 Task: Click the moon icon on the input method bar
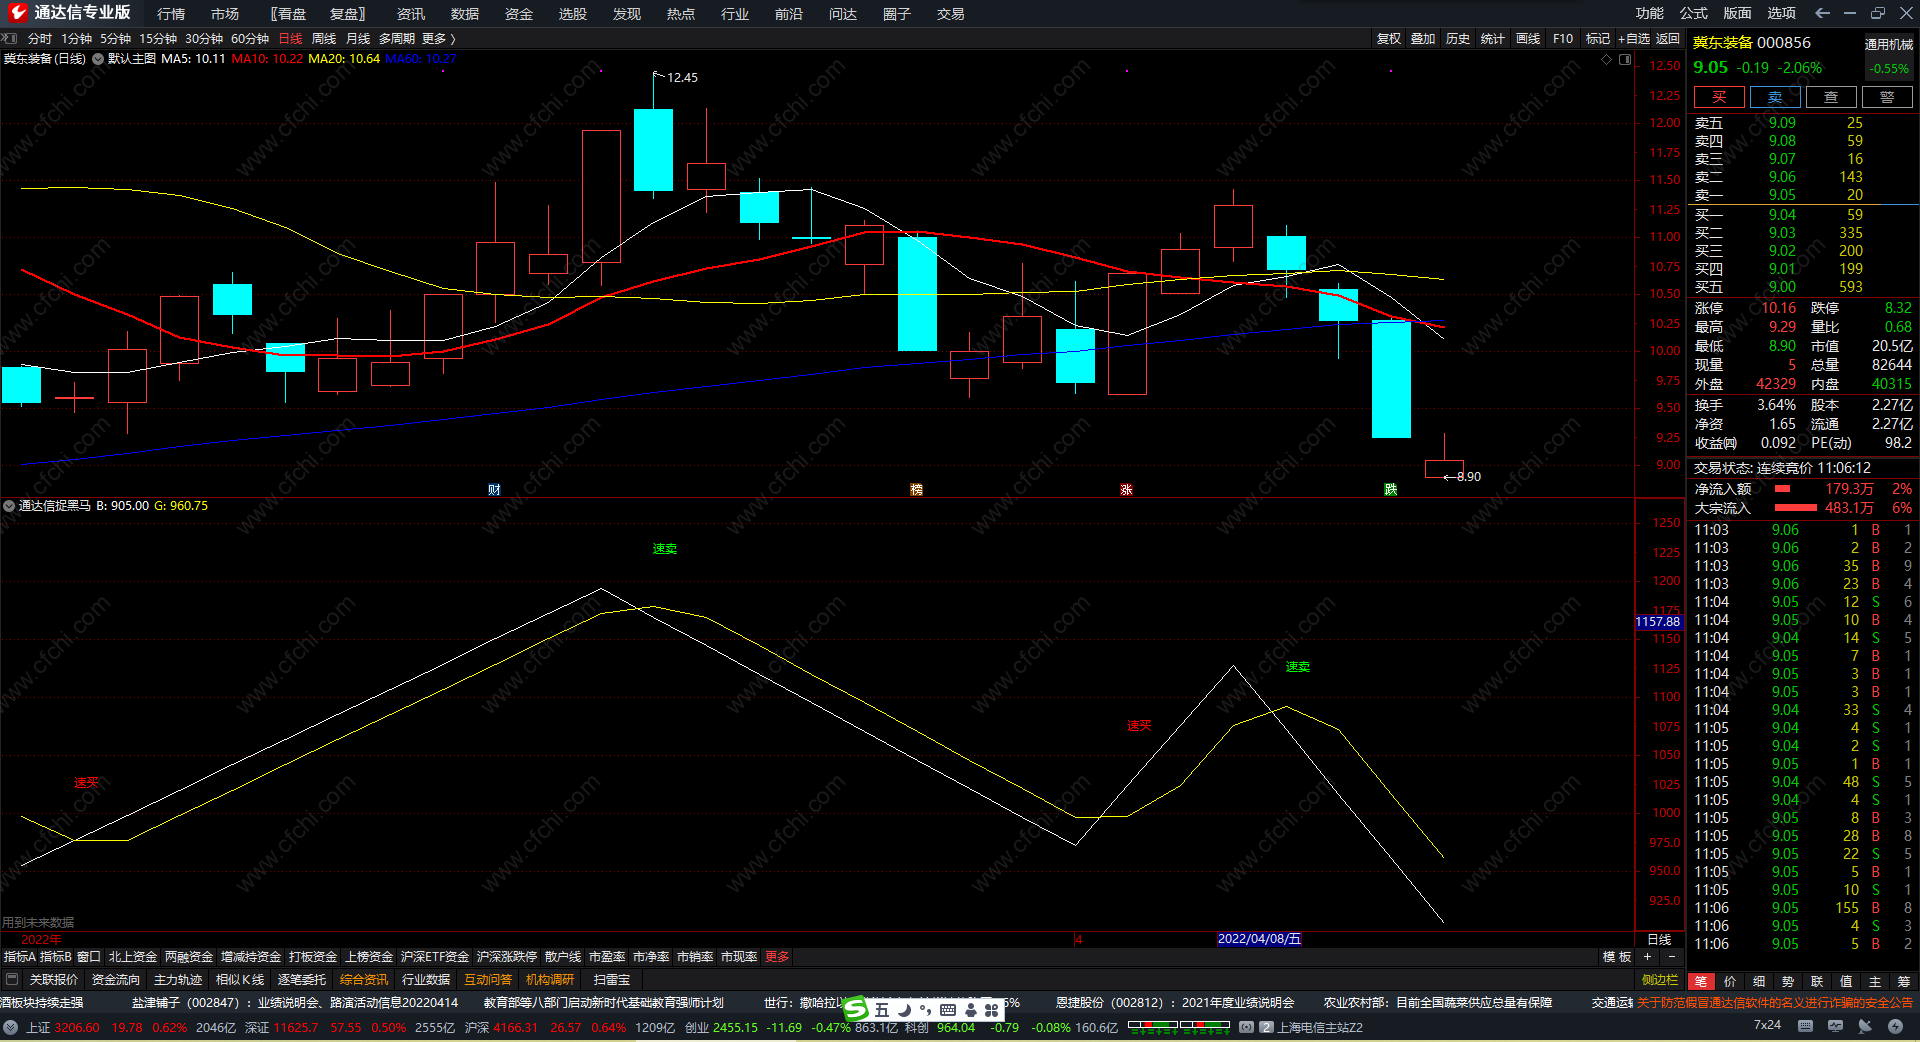click(x=904, y=1010)
